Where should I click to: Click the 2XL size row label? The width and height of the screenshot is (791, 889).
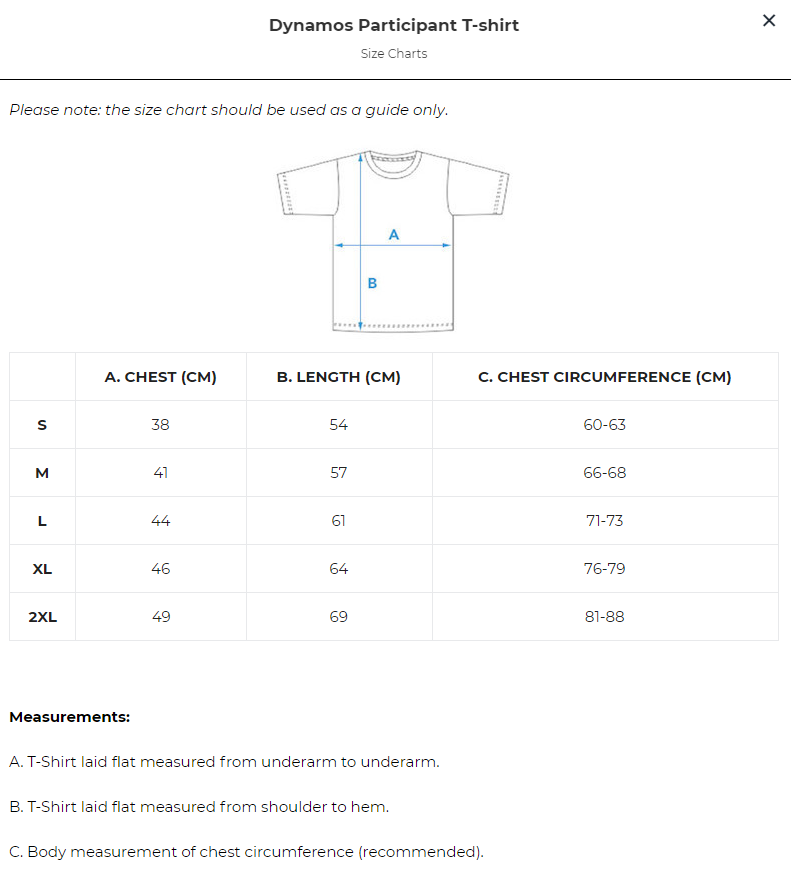pos(42,617)
